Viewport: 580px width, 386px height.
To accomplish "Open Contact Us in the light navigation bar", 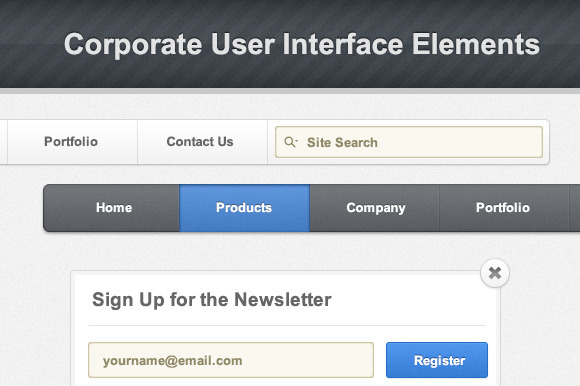I will (202, 142).
